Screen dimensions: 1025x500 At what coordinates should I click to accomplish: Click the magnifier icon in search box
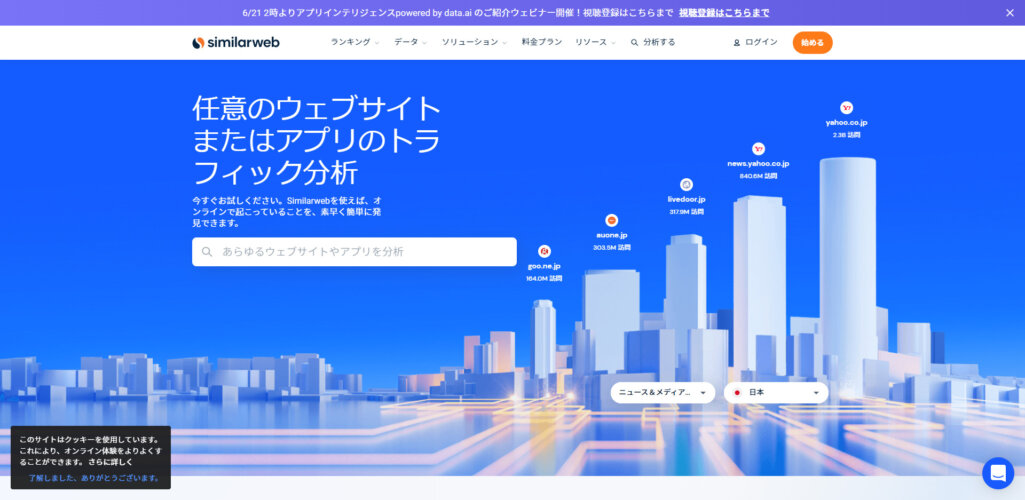click(207, 252)
